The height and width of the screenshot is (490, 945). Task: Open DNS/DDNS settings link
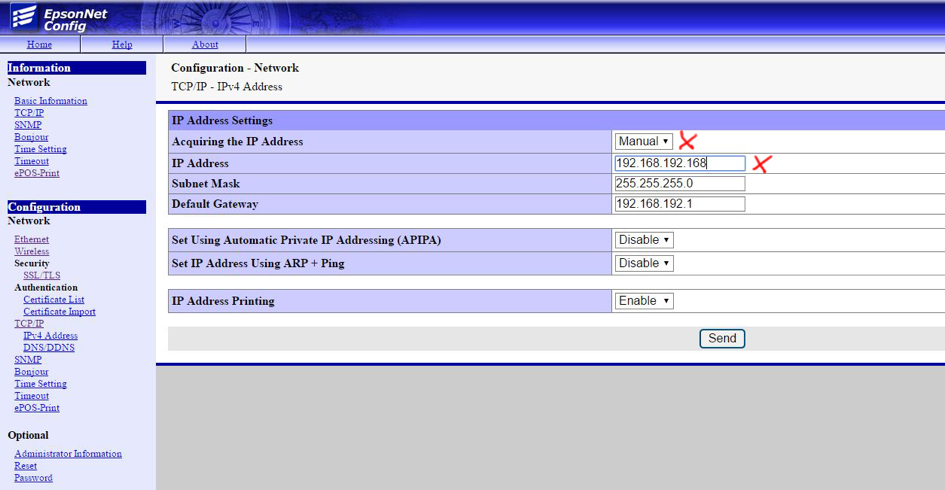(x=49, y=348)
